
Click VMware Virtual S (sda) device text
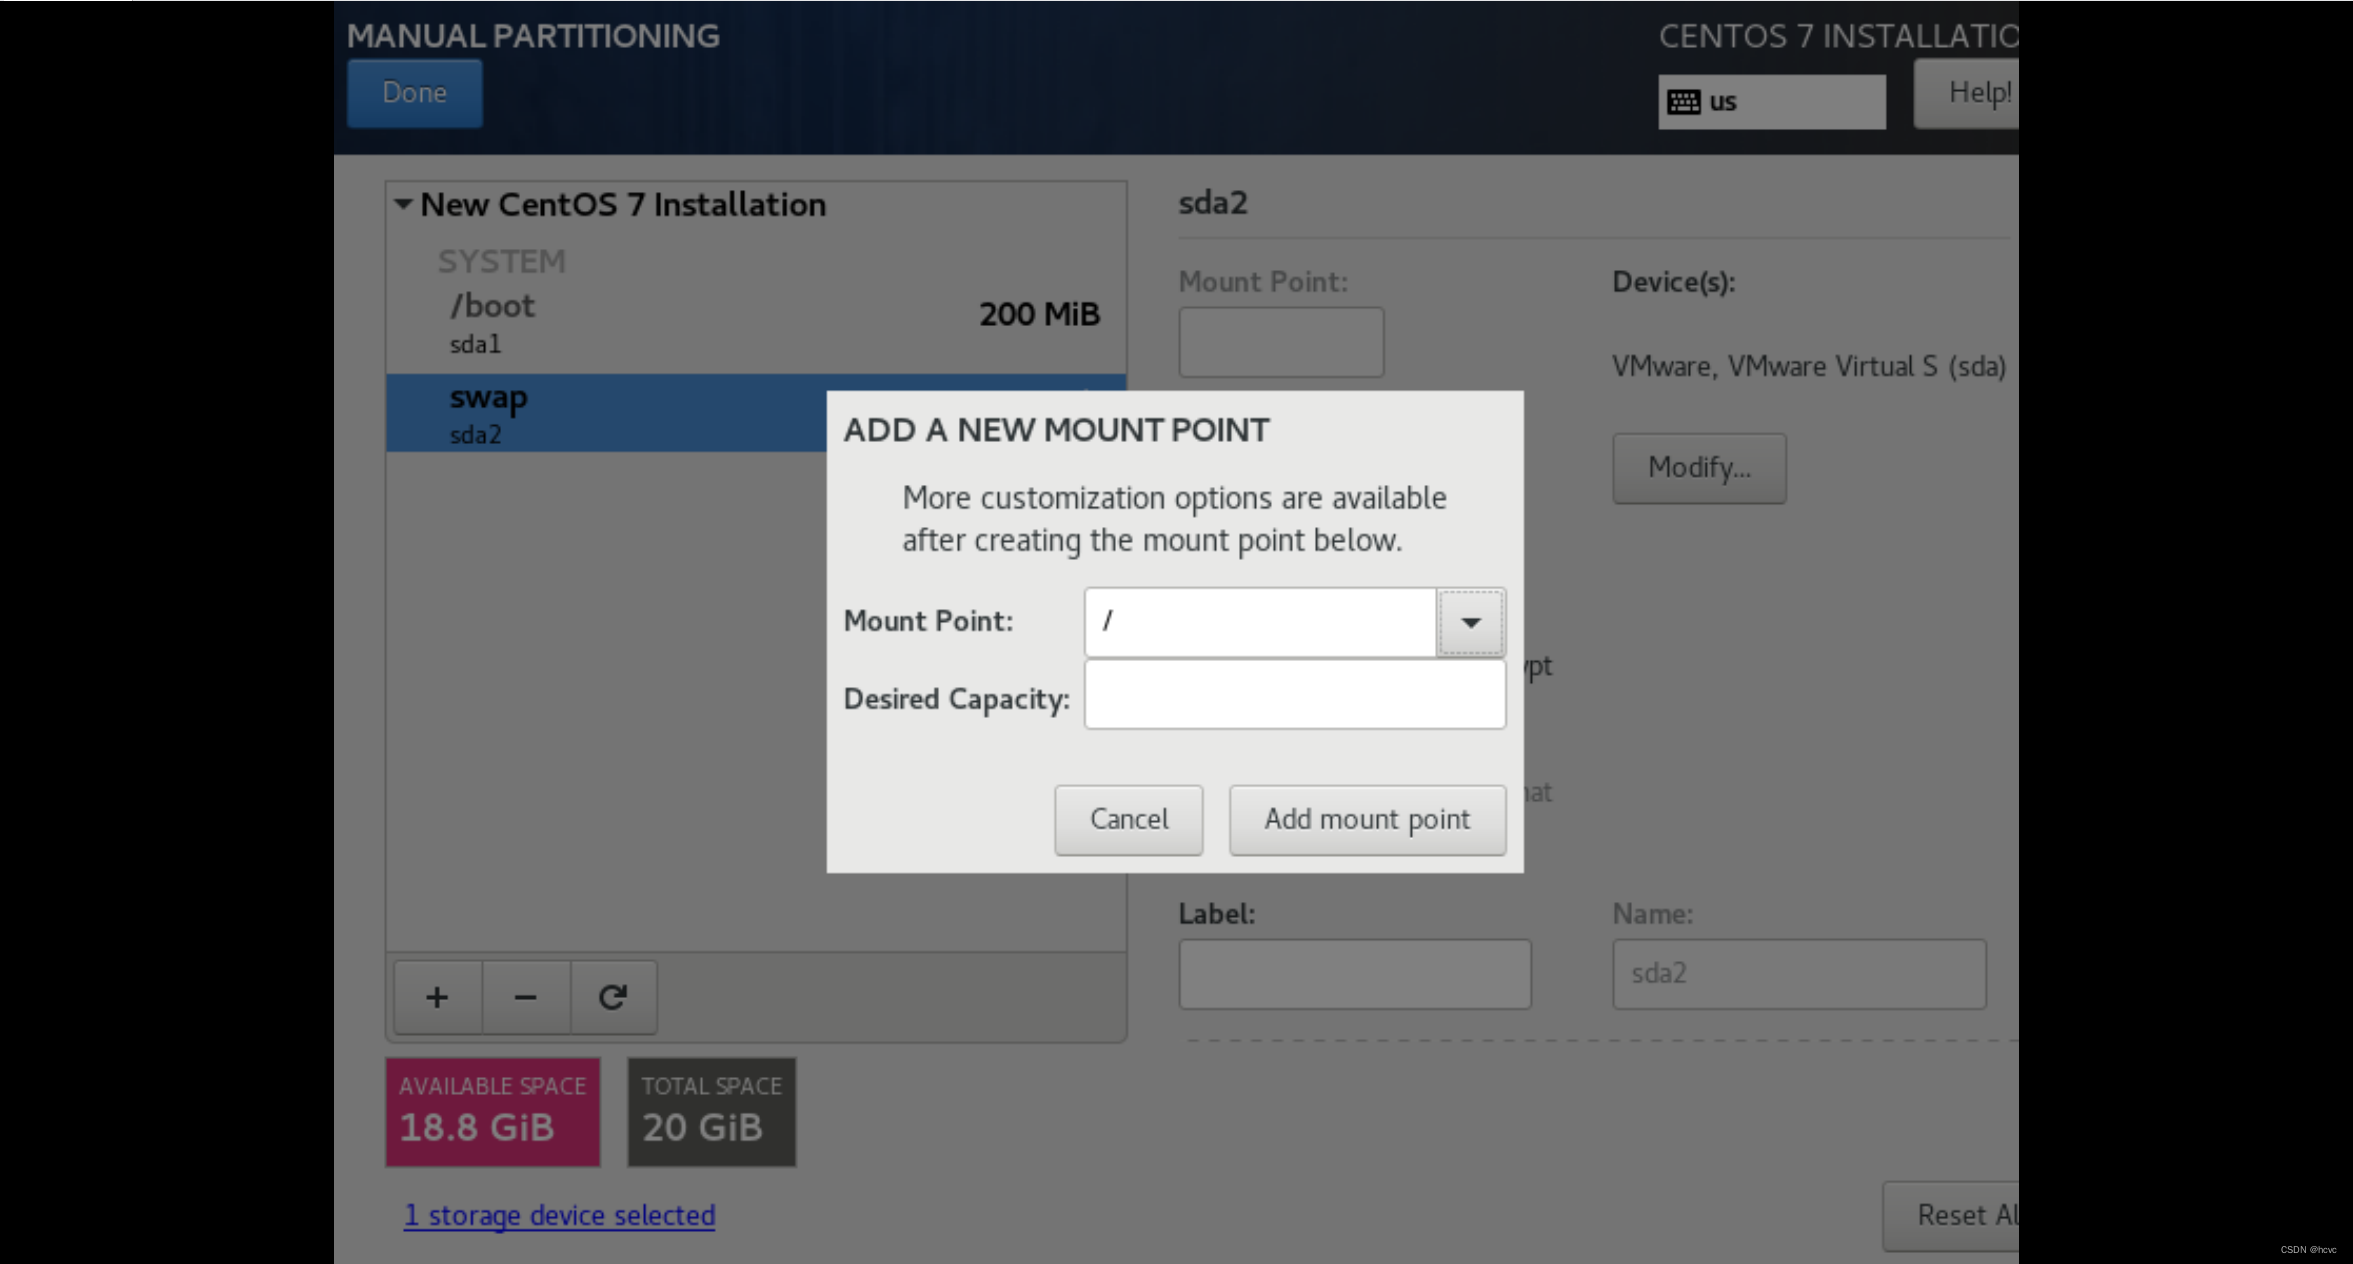pyautogui.click(x=1809, y=367)
